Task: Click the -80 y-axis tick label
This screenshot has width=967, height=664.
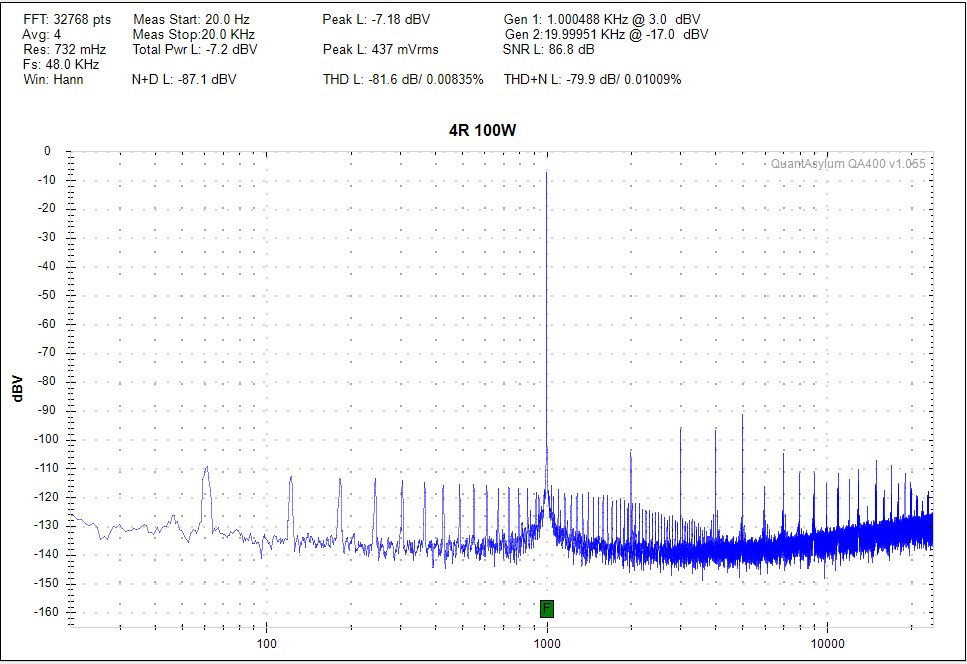Action: [x=46, y=382]
